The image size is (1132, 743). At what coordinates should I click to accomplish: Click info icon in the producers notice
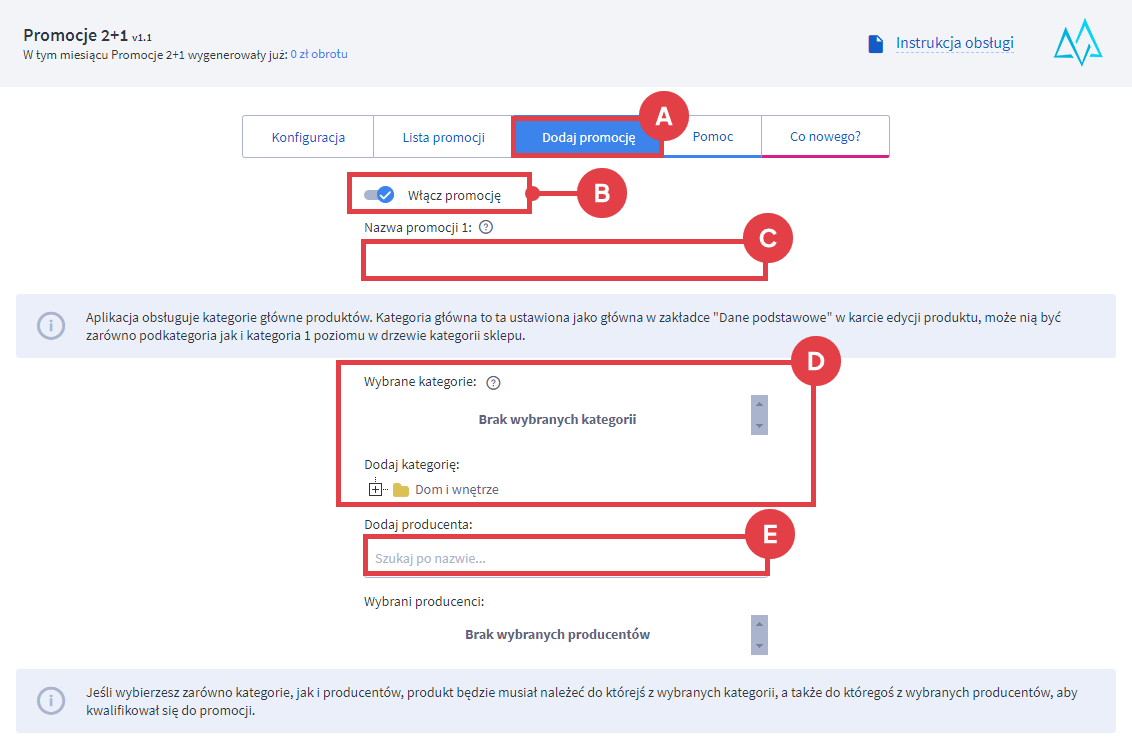[51, 701]
